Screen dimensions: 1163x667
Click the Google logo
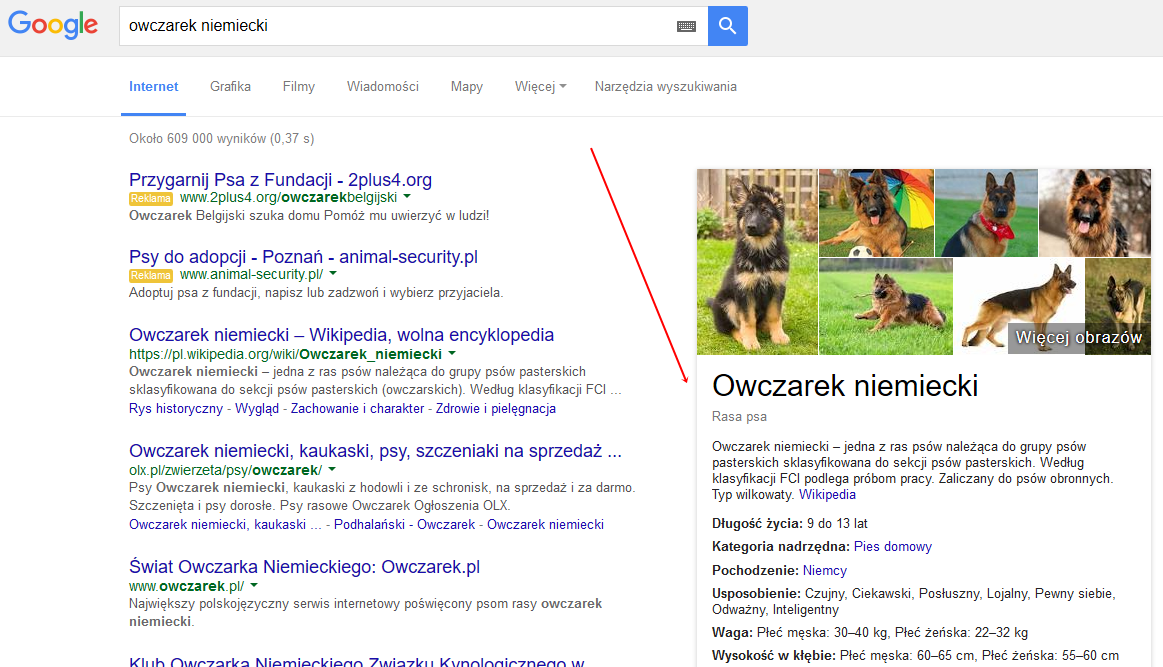[x=53, y=25]
